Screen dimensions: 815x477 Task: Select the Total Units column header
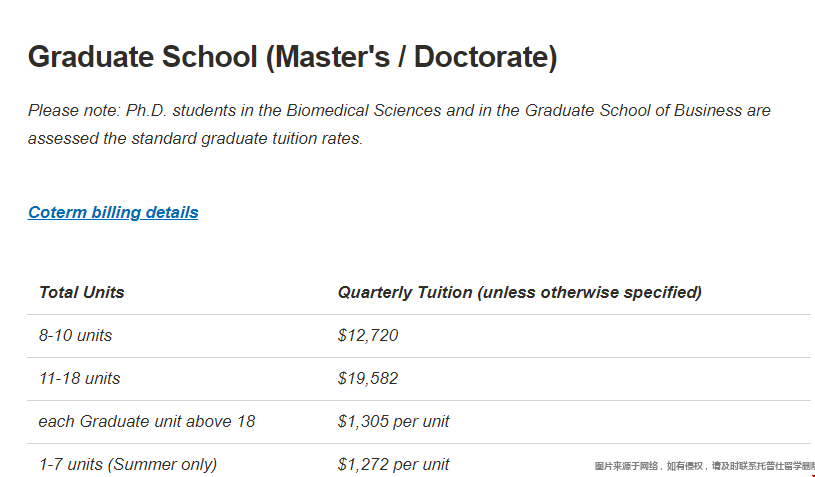point(82,293)
